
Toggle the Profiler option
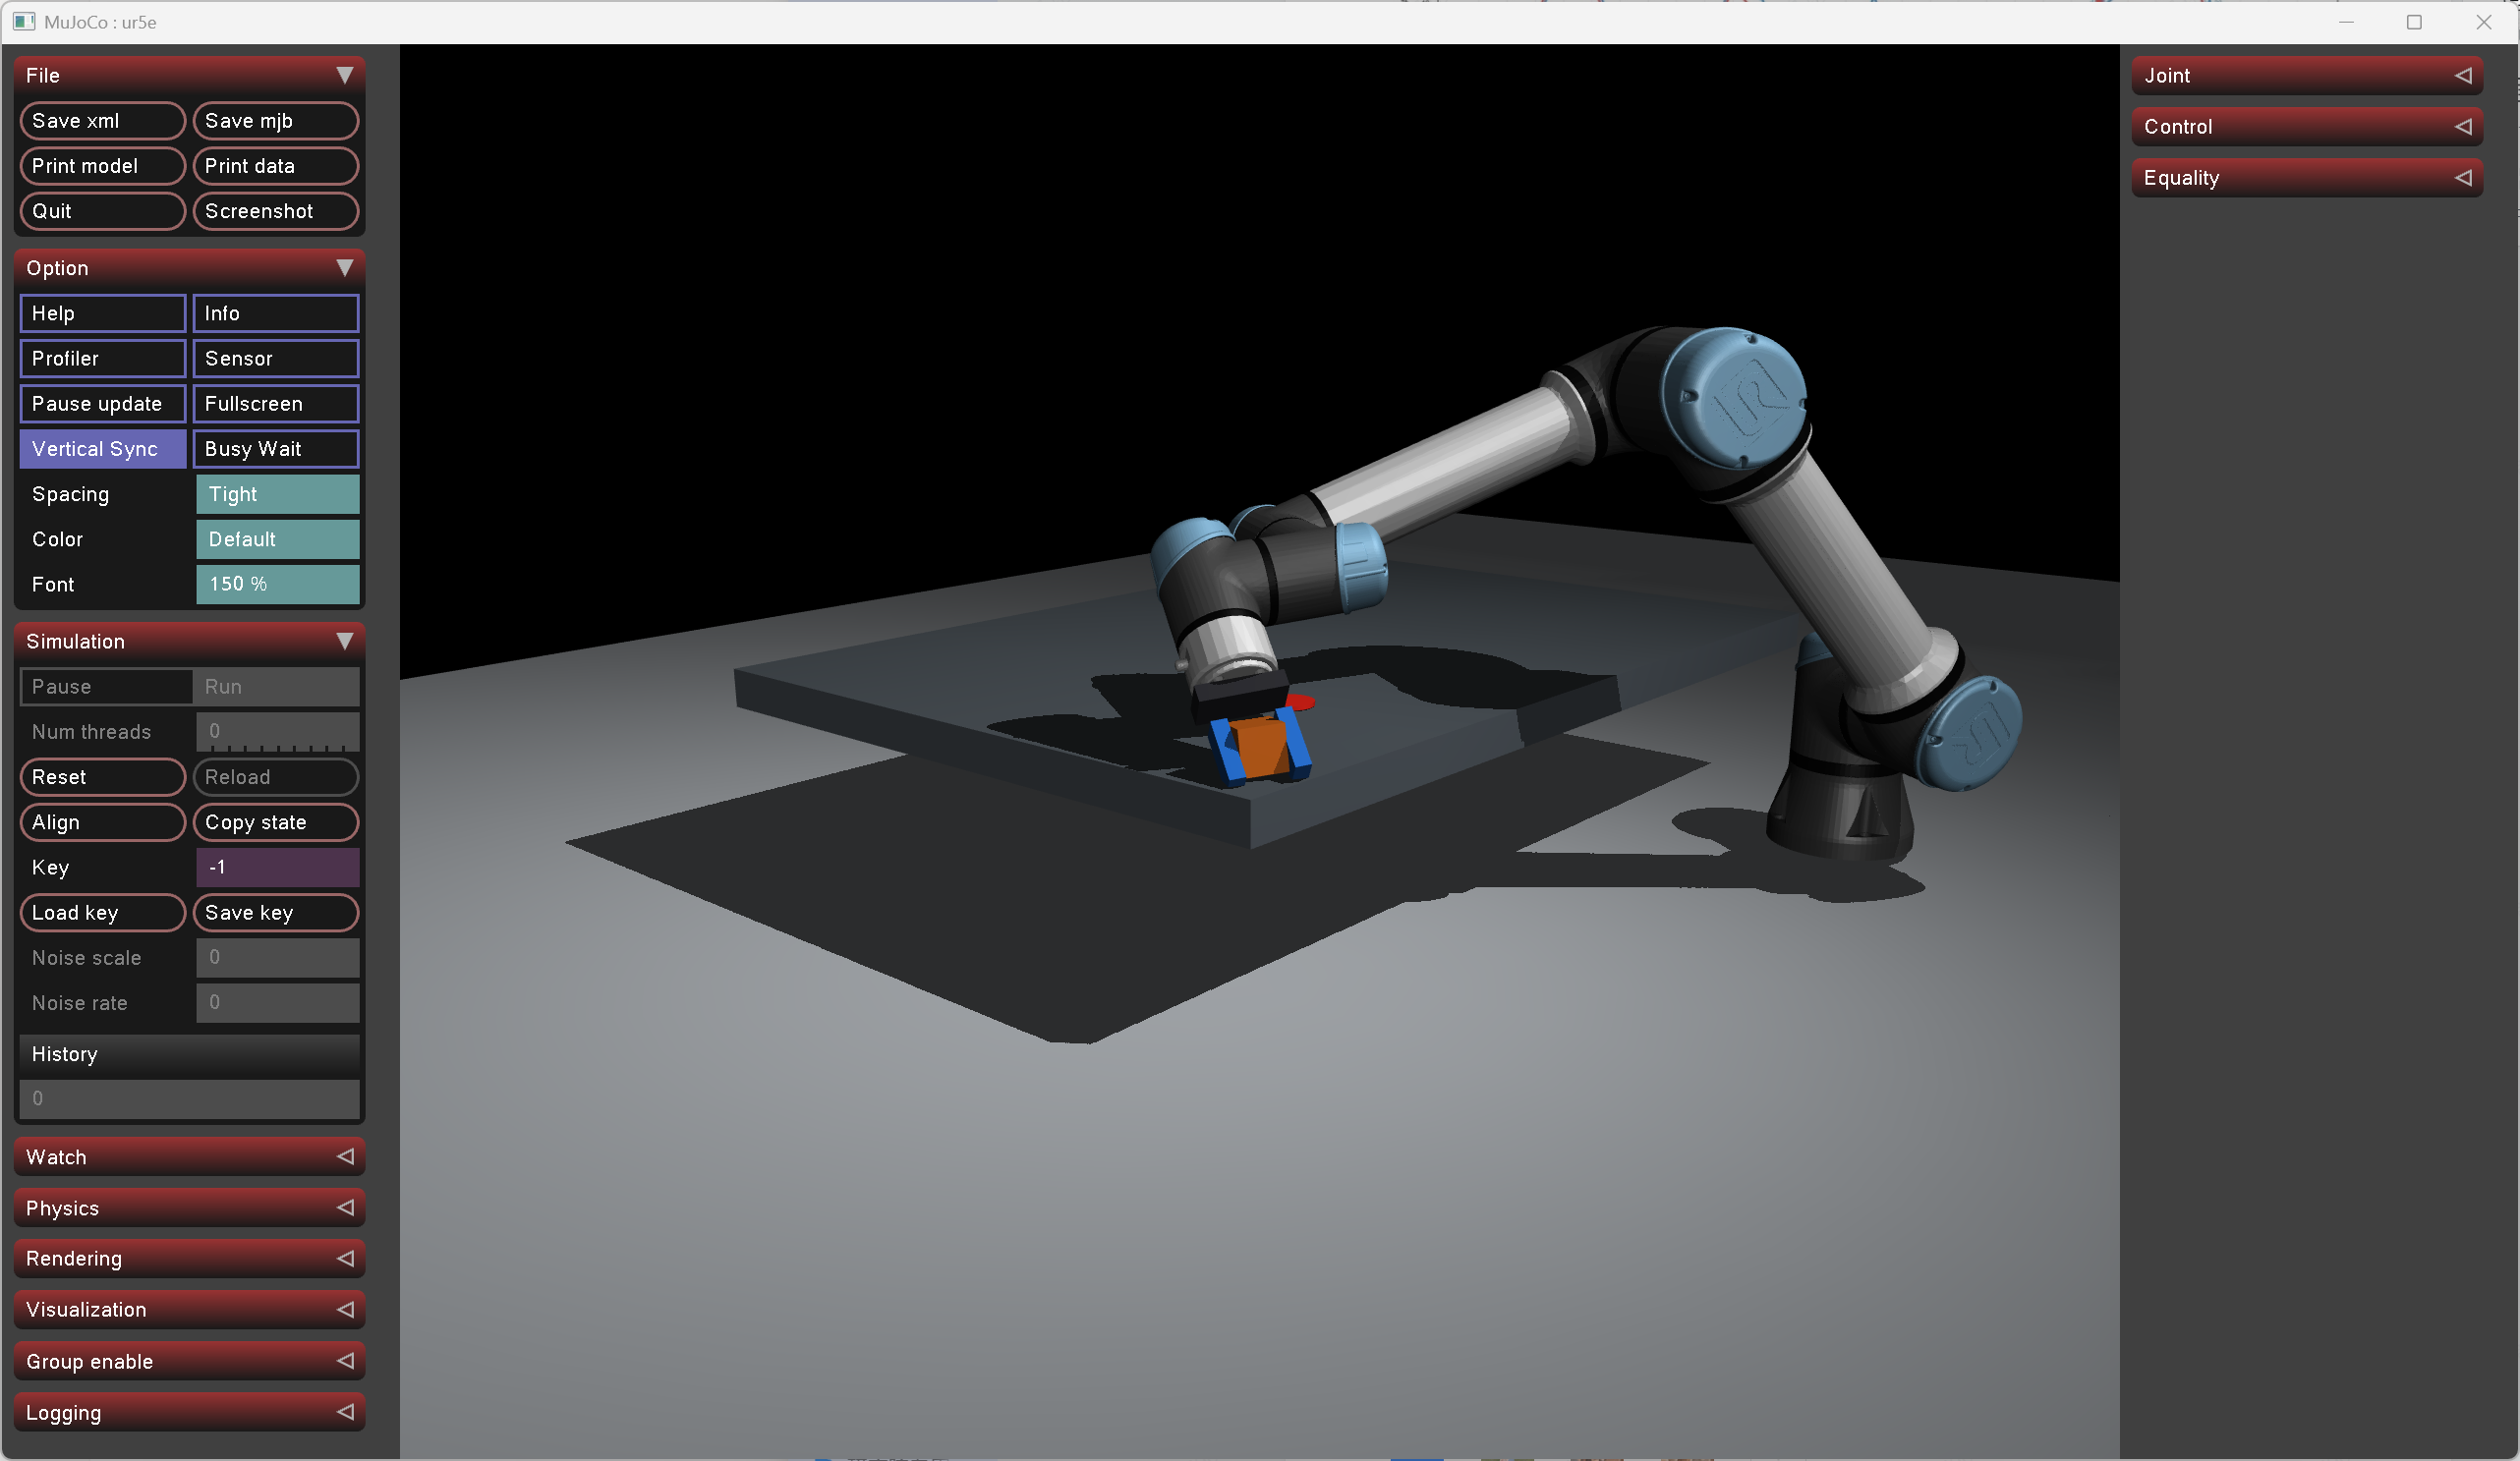click(103, 358)
